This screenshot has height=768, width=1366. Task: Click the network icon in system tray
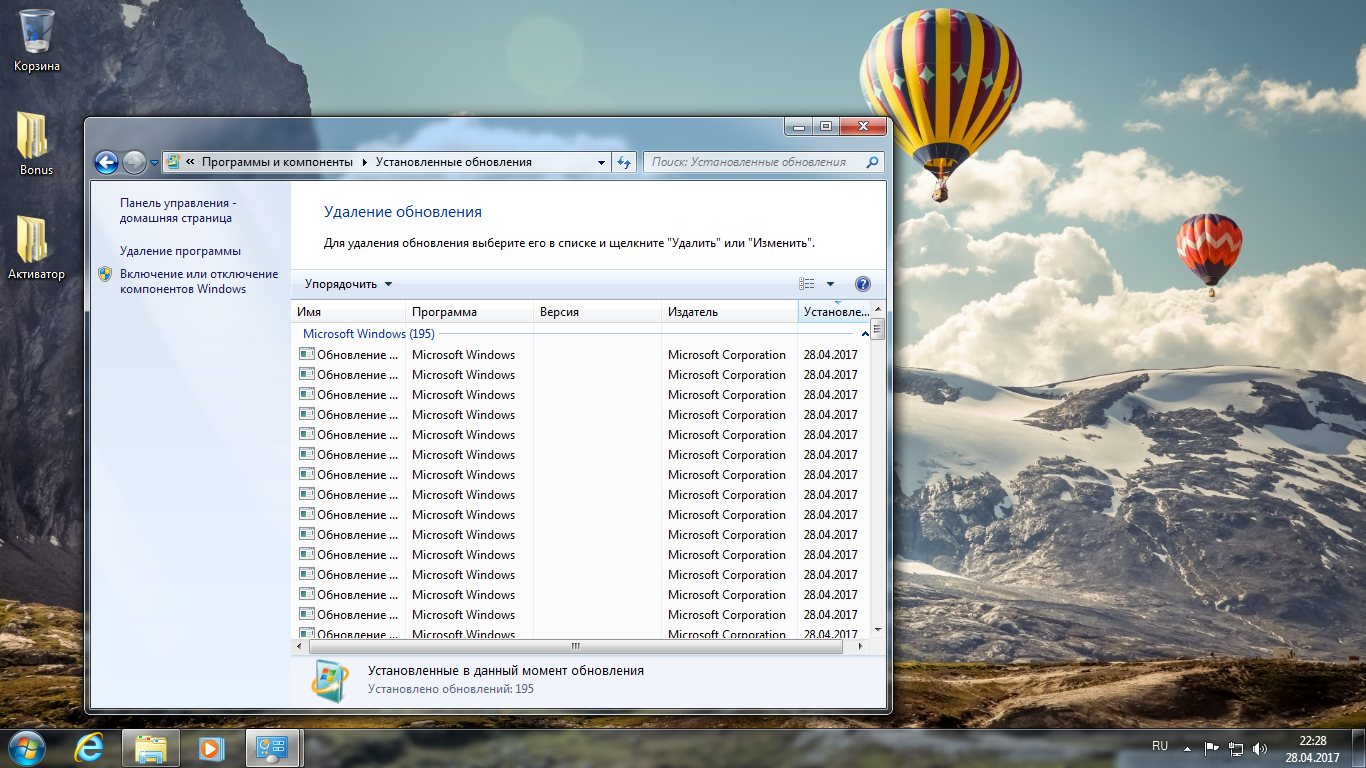coord(1236,748)
